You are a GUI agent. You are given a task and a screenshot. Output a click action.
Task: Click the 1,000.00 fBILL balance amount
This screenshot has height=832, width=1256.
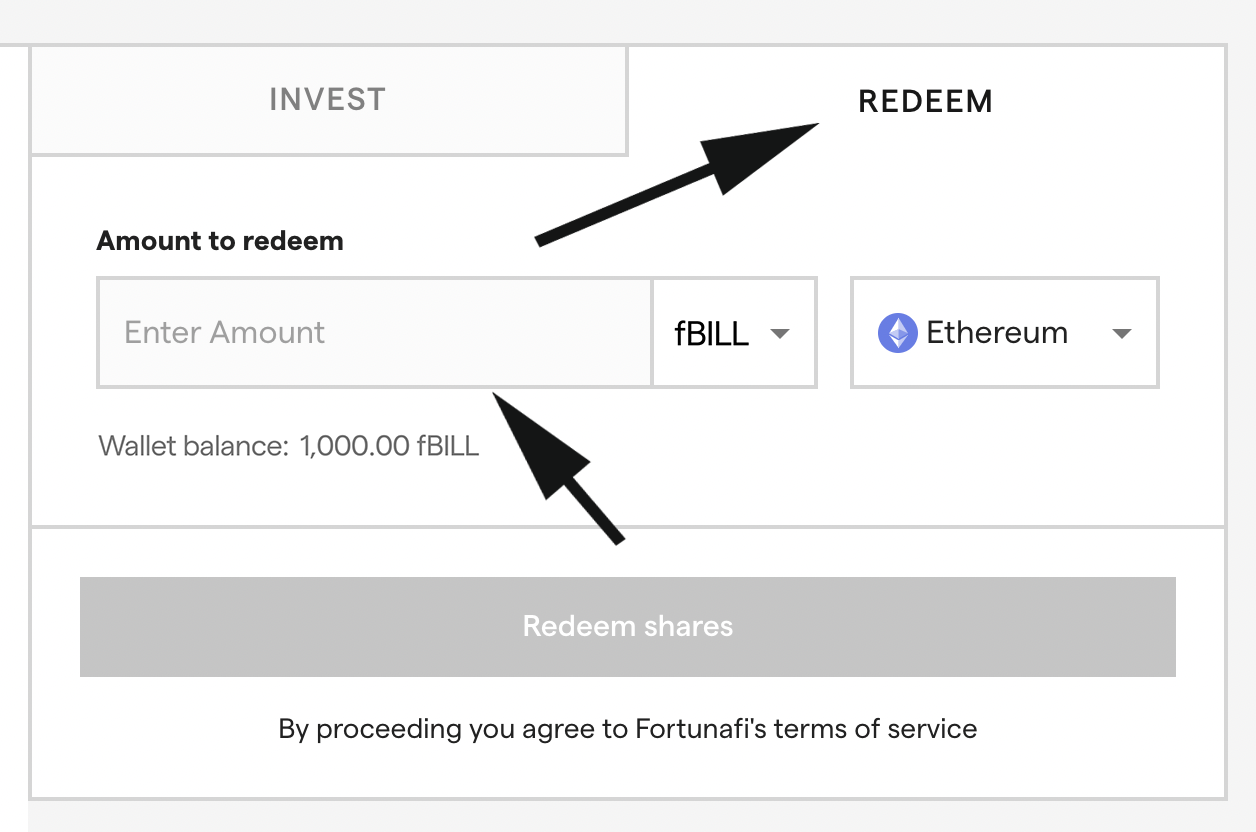coord(389,445)
